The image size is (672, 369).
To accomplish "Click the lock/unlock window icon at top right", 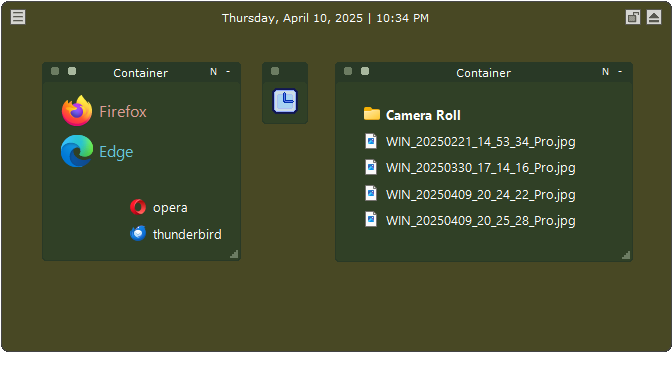I will coord(633,17).
